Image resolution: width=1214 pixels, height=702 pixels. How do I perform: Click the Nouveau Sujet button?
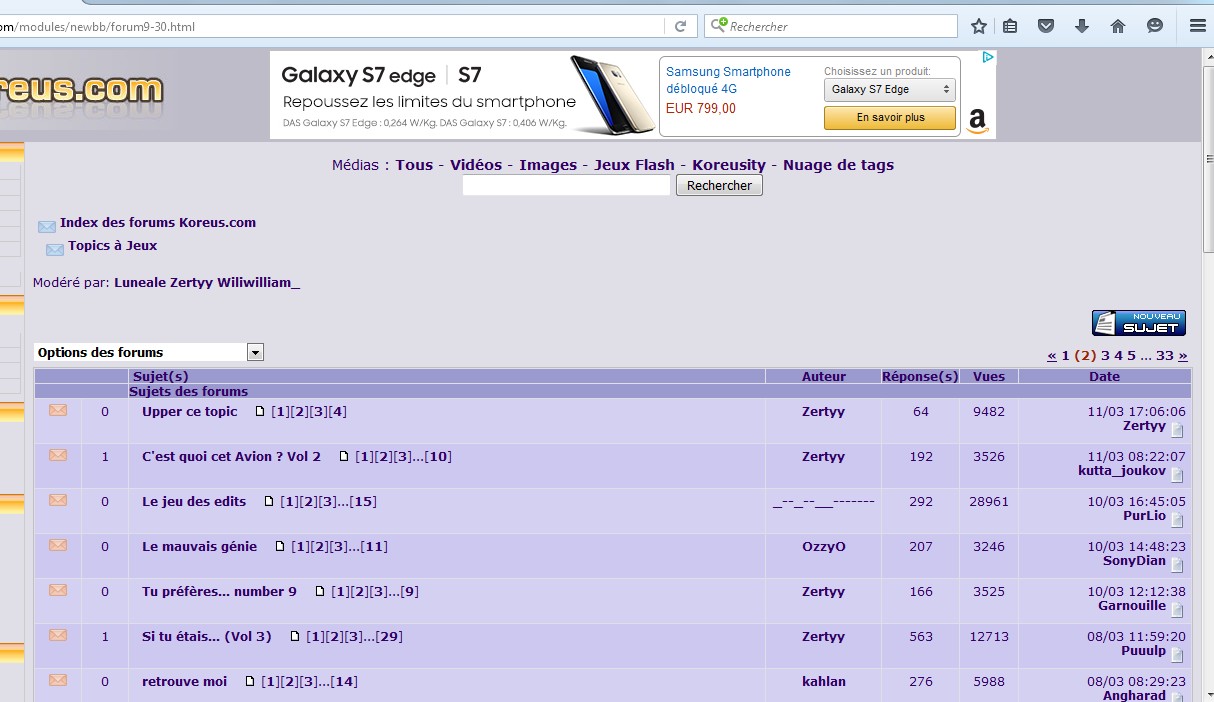(x=1138, y=323)
